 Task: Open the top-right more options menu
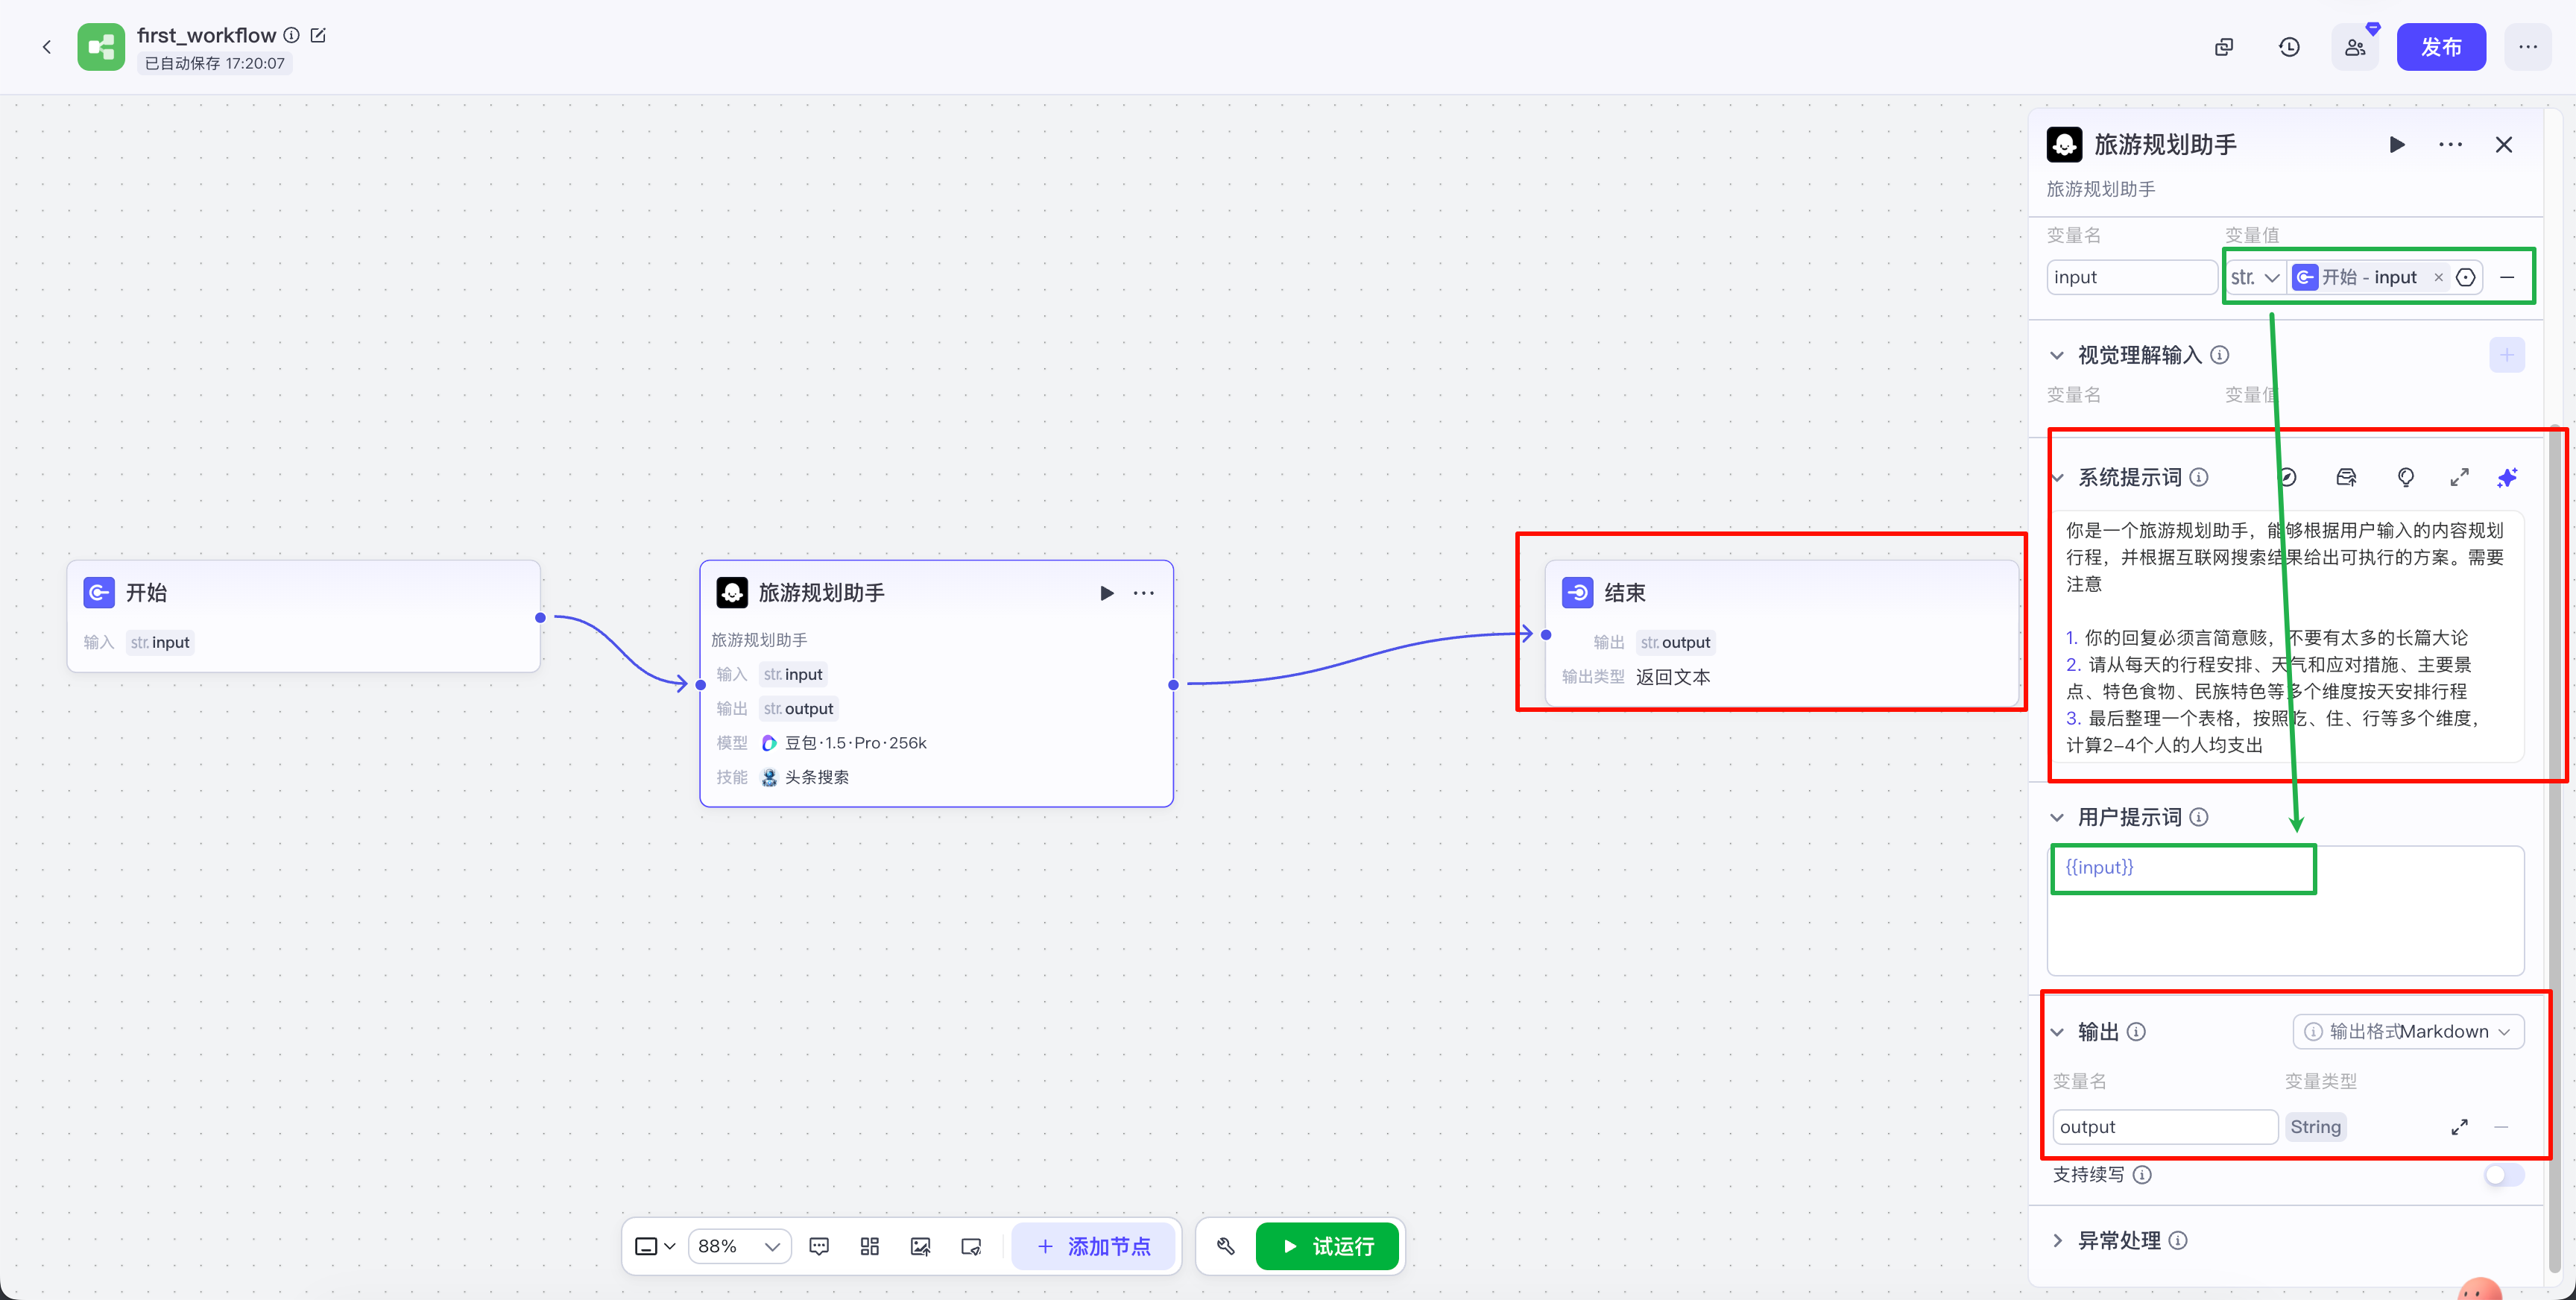2527,47
